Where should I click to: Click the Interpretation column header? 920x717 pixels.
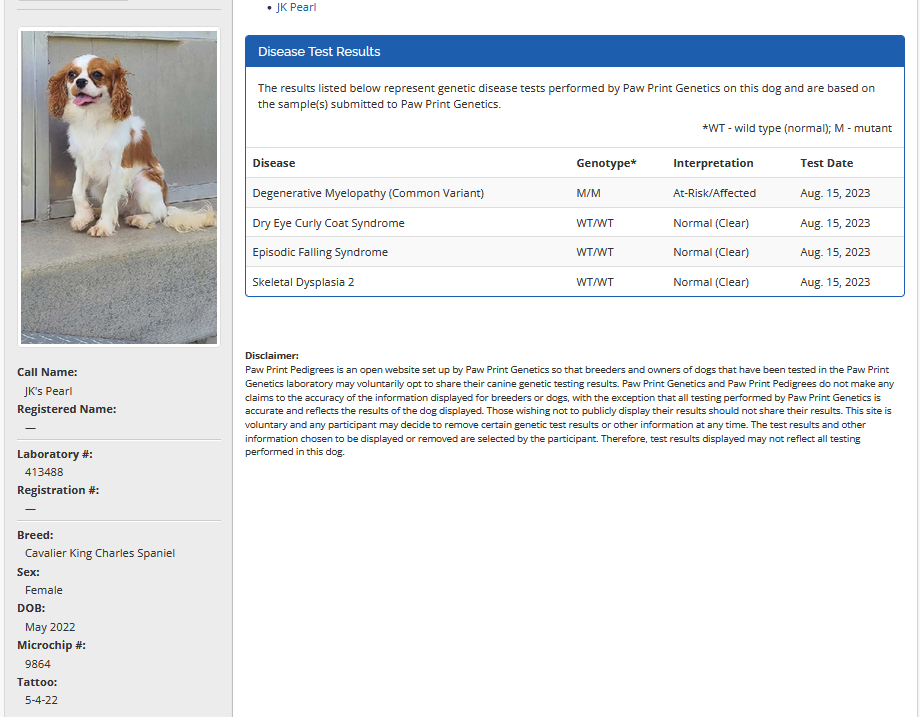pyautogui.click(x=713, y=163)
